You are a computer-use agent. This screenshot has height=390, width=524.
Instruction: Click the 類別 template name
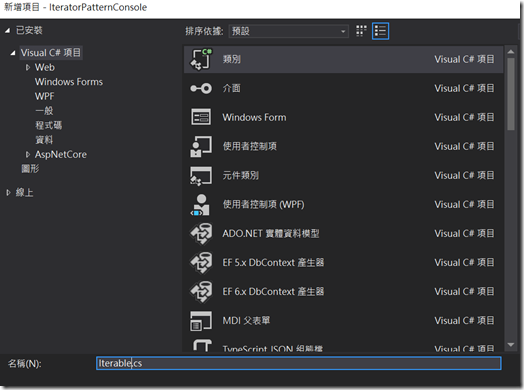pyautogui.click(x=232, y=59)
